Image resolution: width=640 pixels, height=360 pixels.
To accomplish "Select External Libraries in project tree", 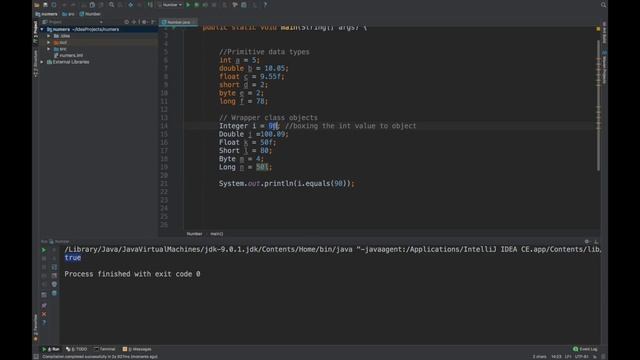I will coord(68,62).
